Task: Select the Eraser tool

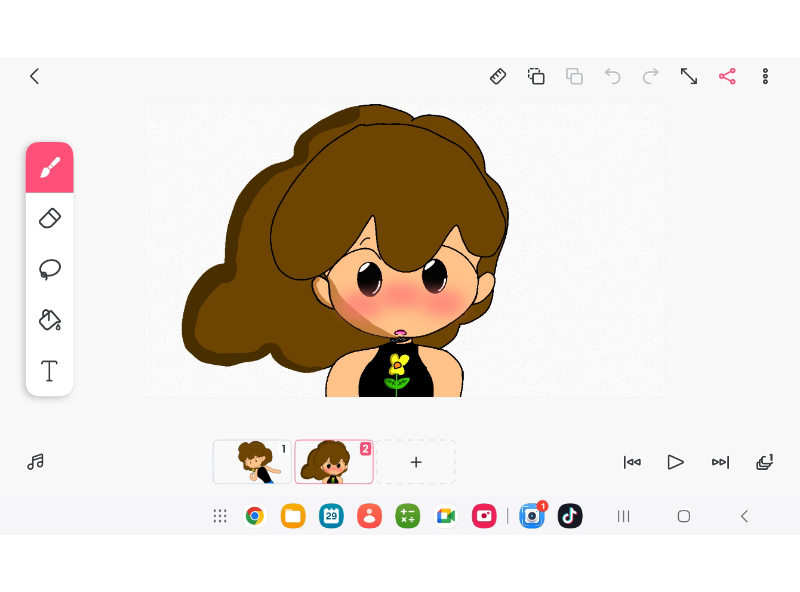Action: click(50, 218)
